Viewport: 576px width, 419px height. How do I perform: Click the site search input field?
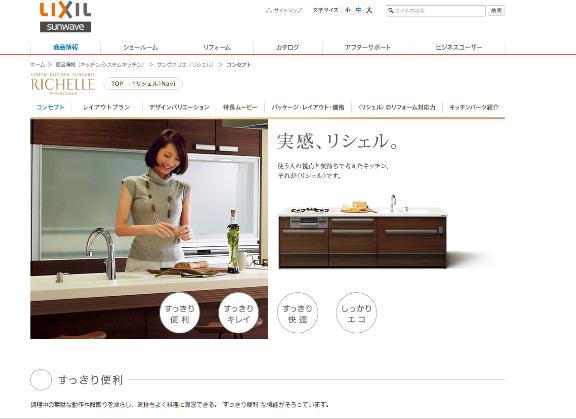pos(436,11)
